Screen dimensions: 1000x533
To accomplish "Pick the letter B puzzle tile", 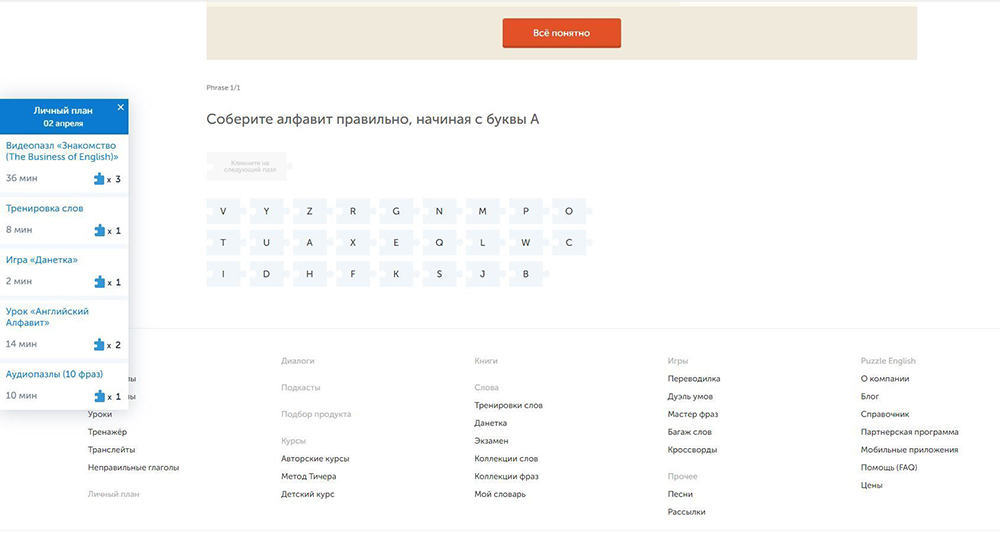I will [x=526, y=274].
